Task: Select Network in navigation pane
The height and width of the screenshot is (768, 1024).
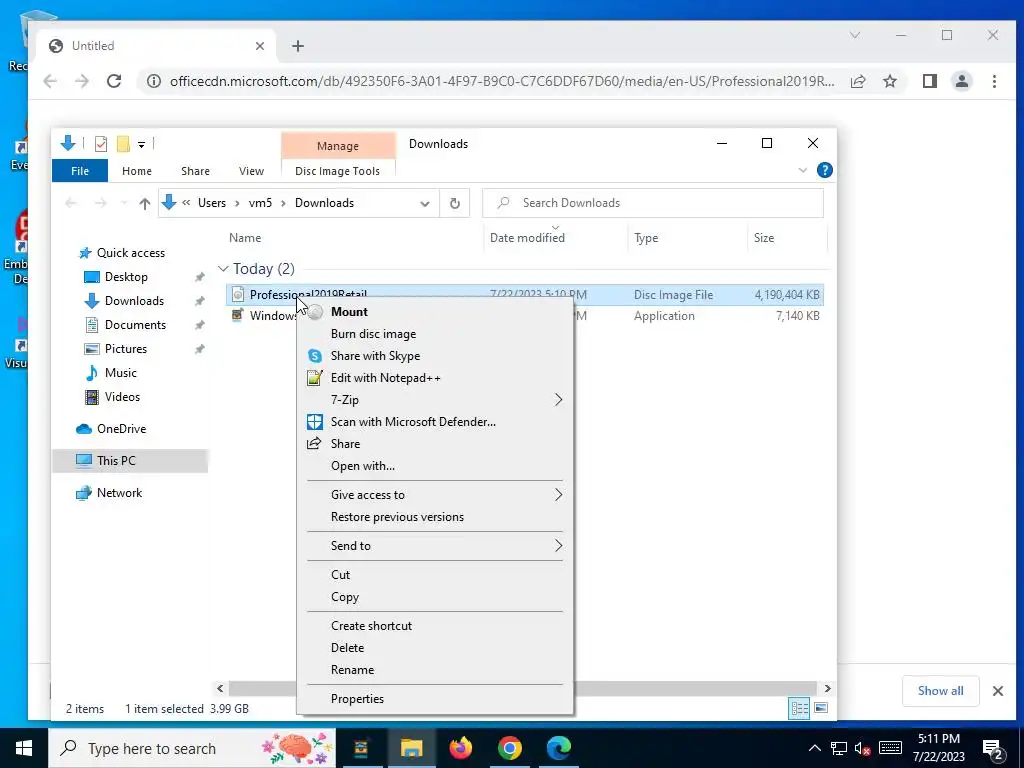Action: 119,493
